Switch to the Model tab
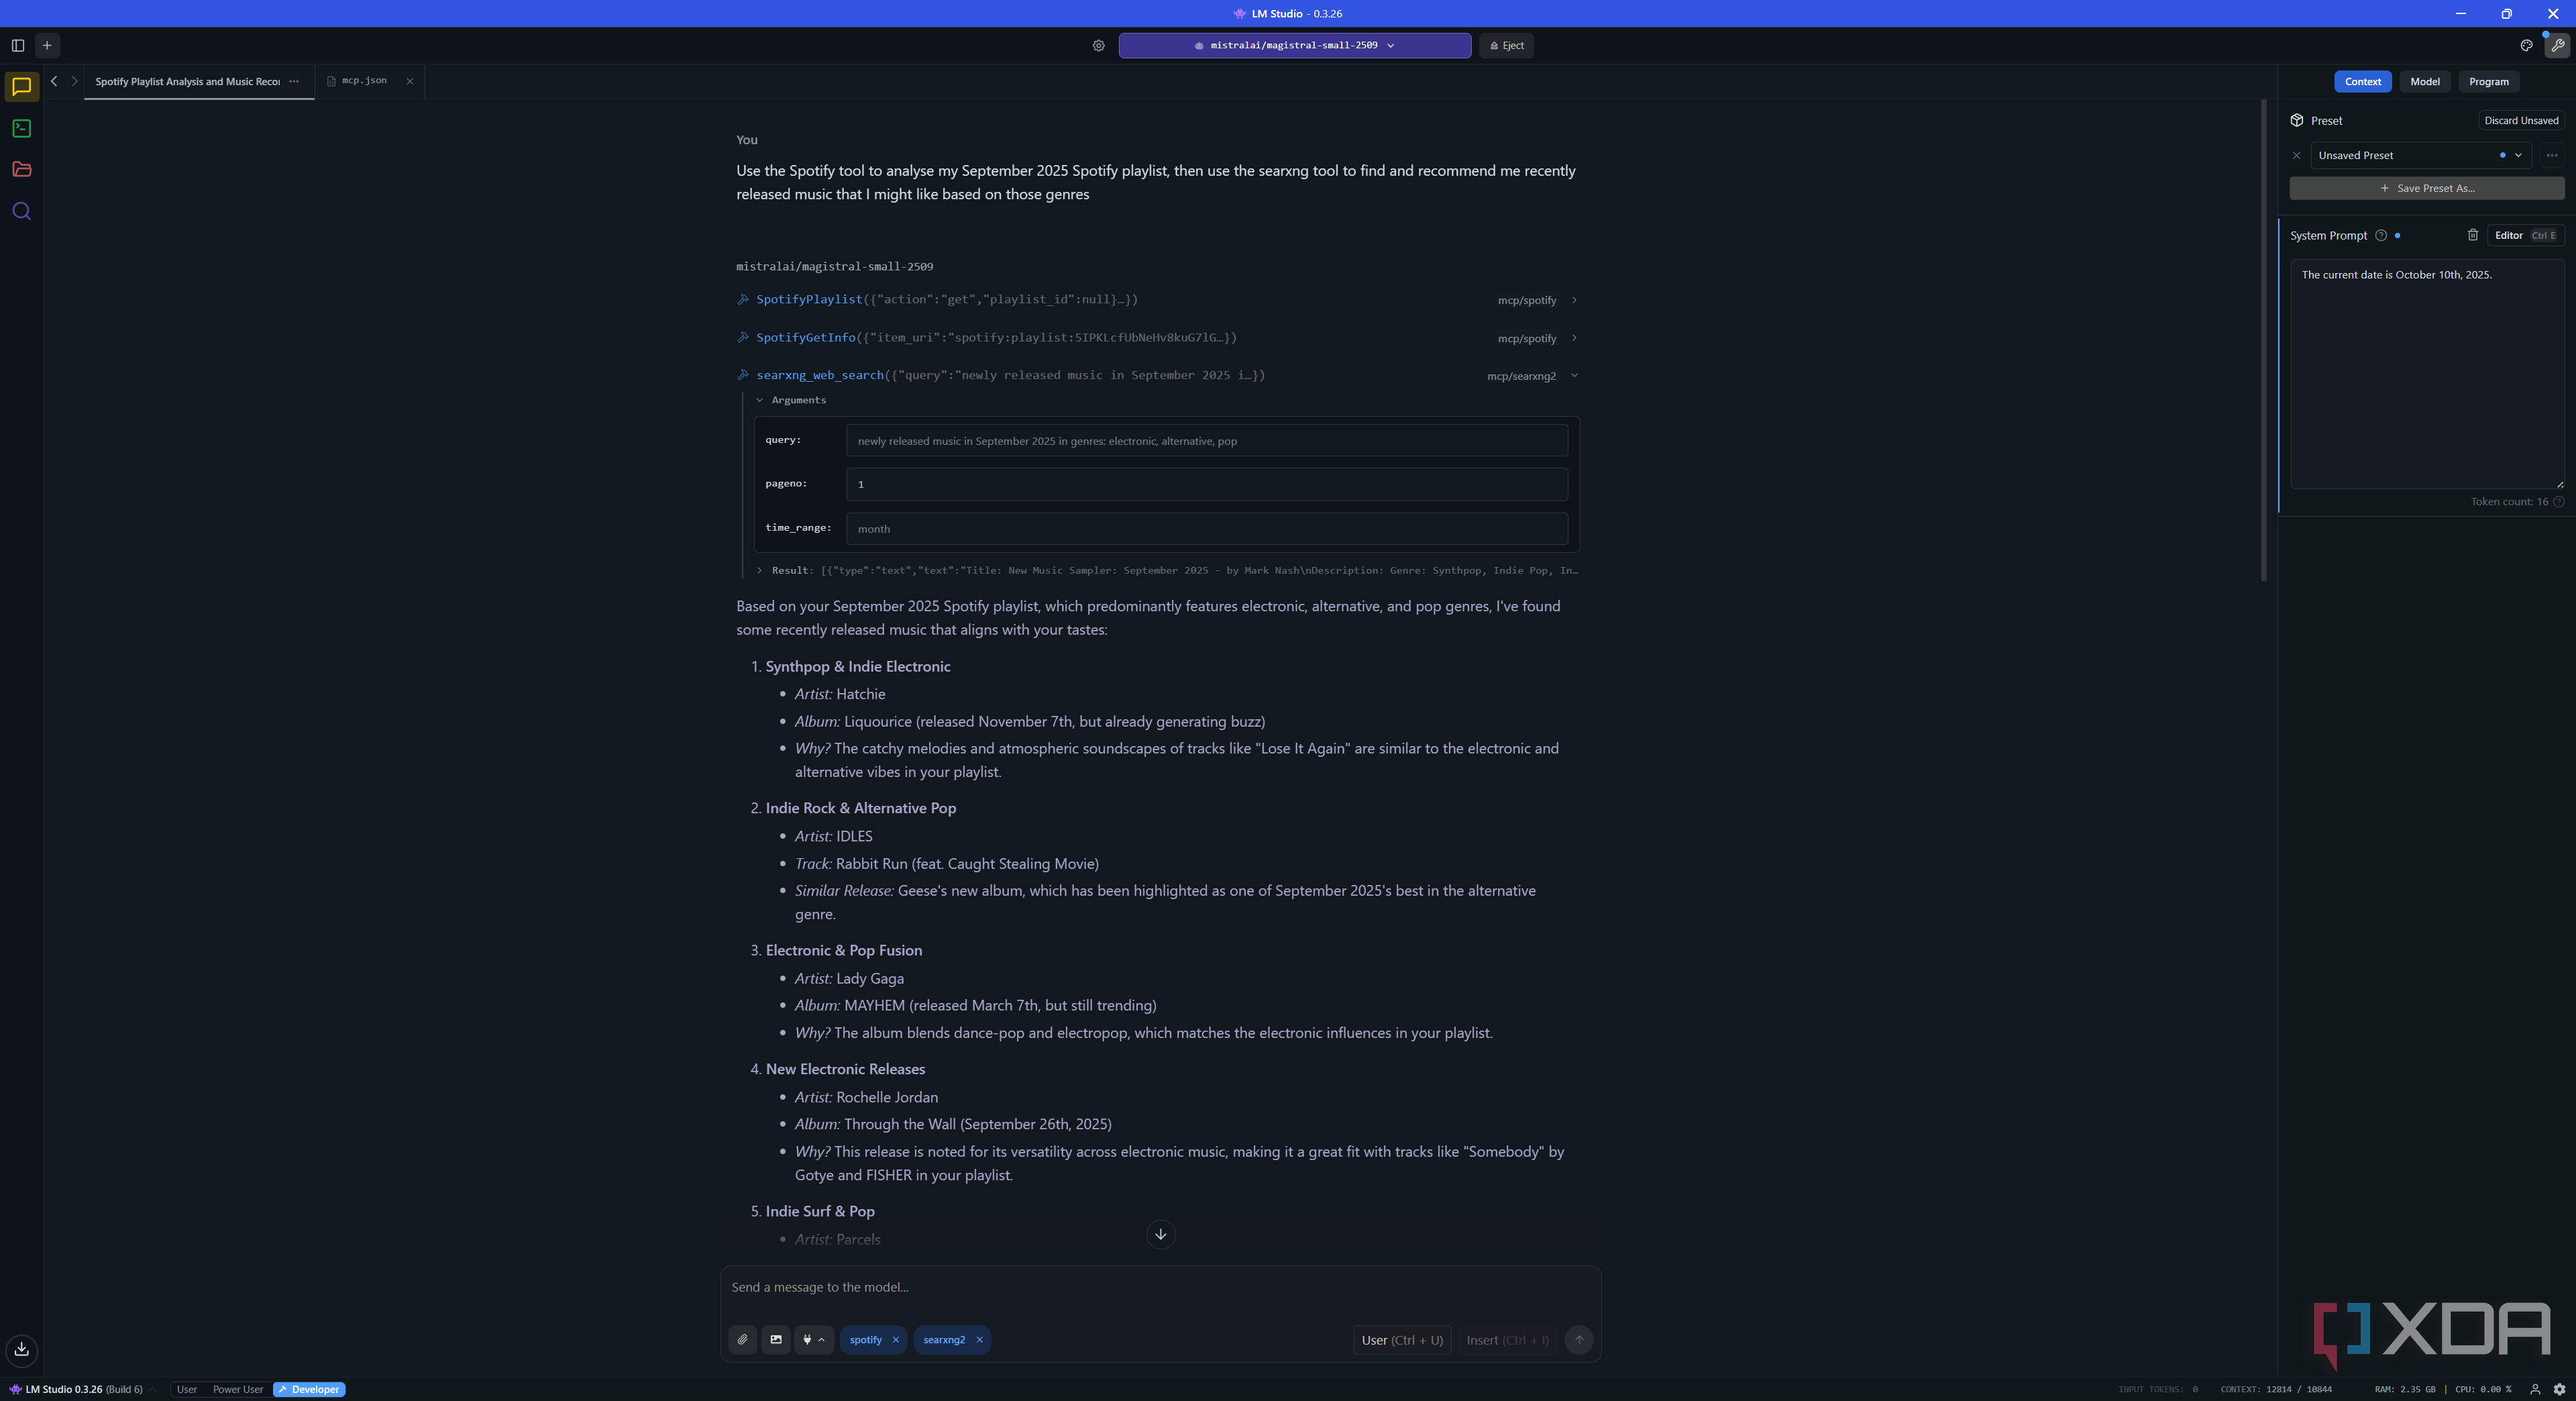This screenshot has width=2576, height=1401. (x=2424, y=82)
